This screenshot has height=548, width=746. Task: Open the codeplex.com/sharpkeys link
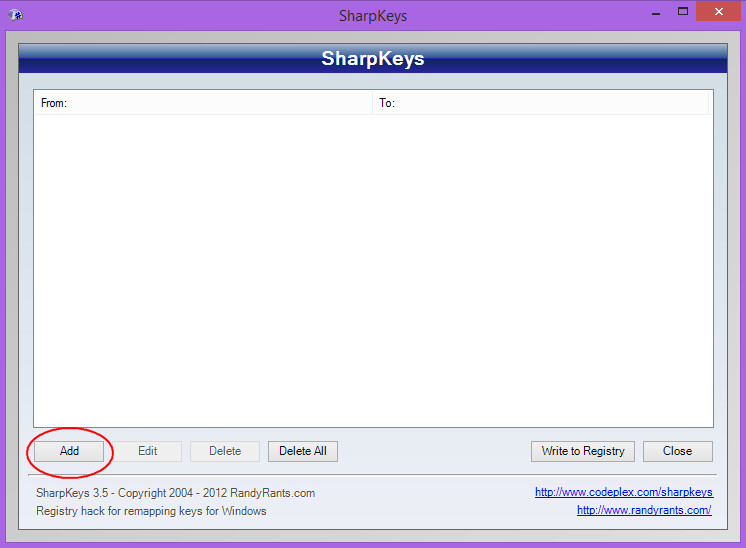(624, 492)
